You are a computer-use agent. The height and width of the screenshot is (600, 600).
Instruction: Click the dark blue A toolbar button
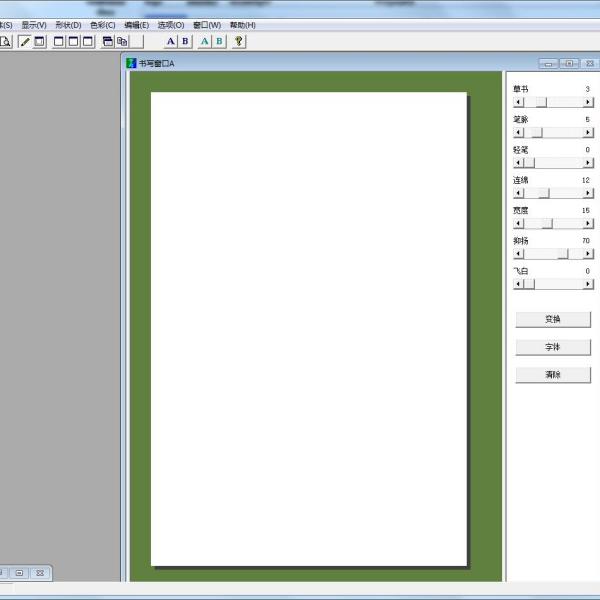tap(170, 41)
